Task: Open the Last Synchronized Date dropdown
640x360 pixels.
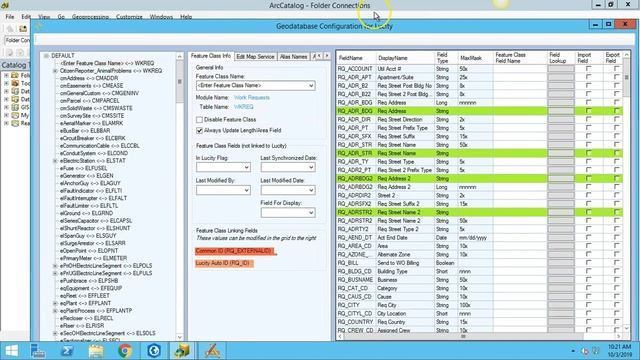Action: tap(311, 167)
